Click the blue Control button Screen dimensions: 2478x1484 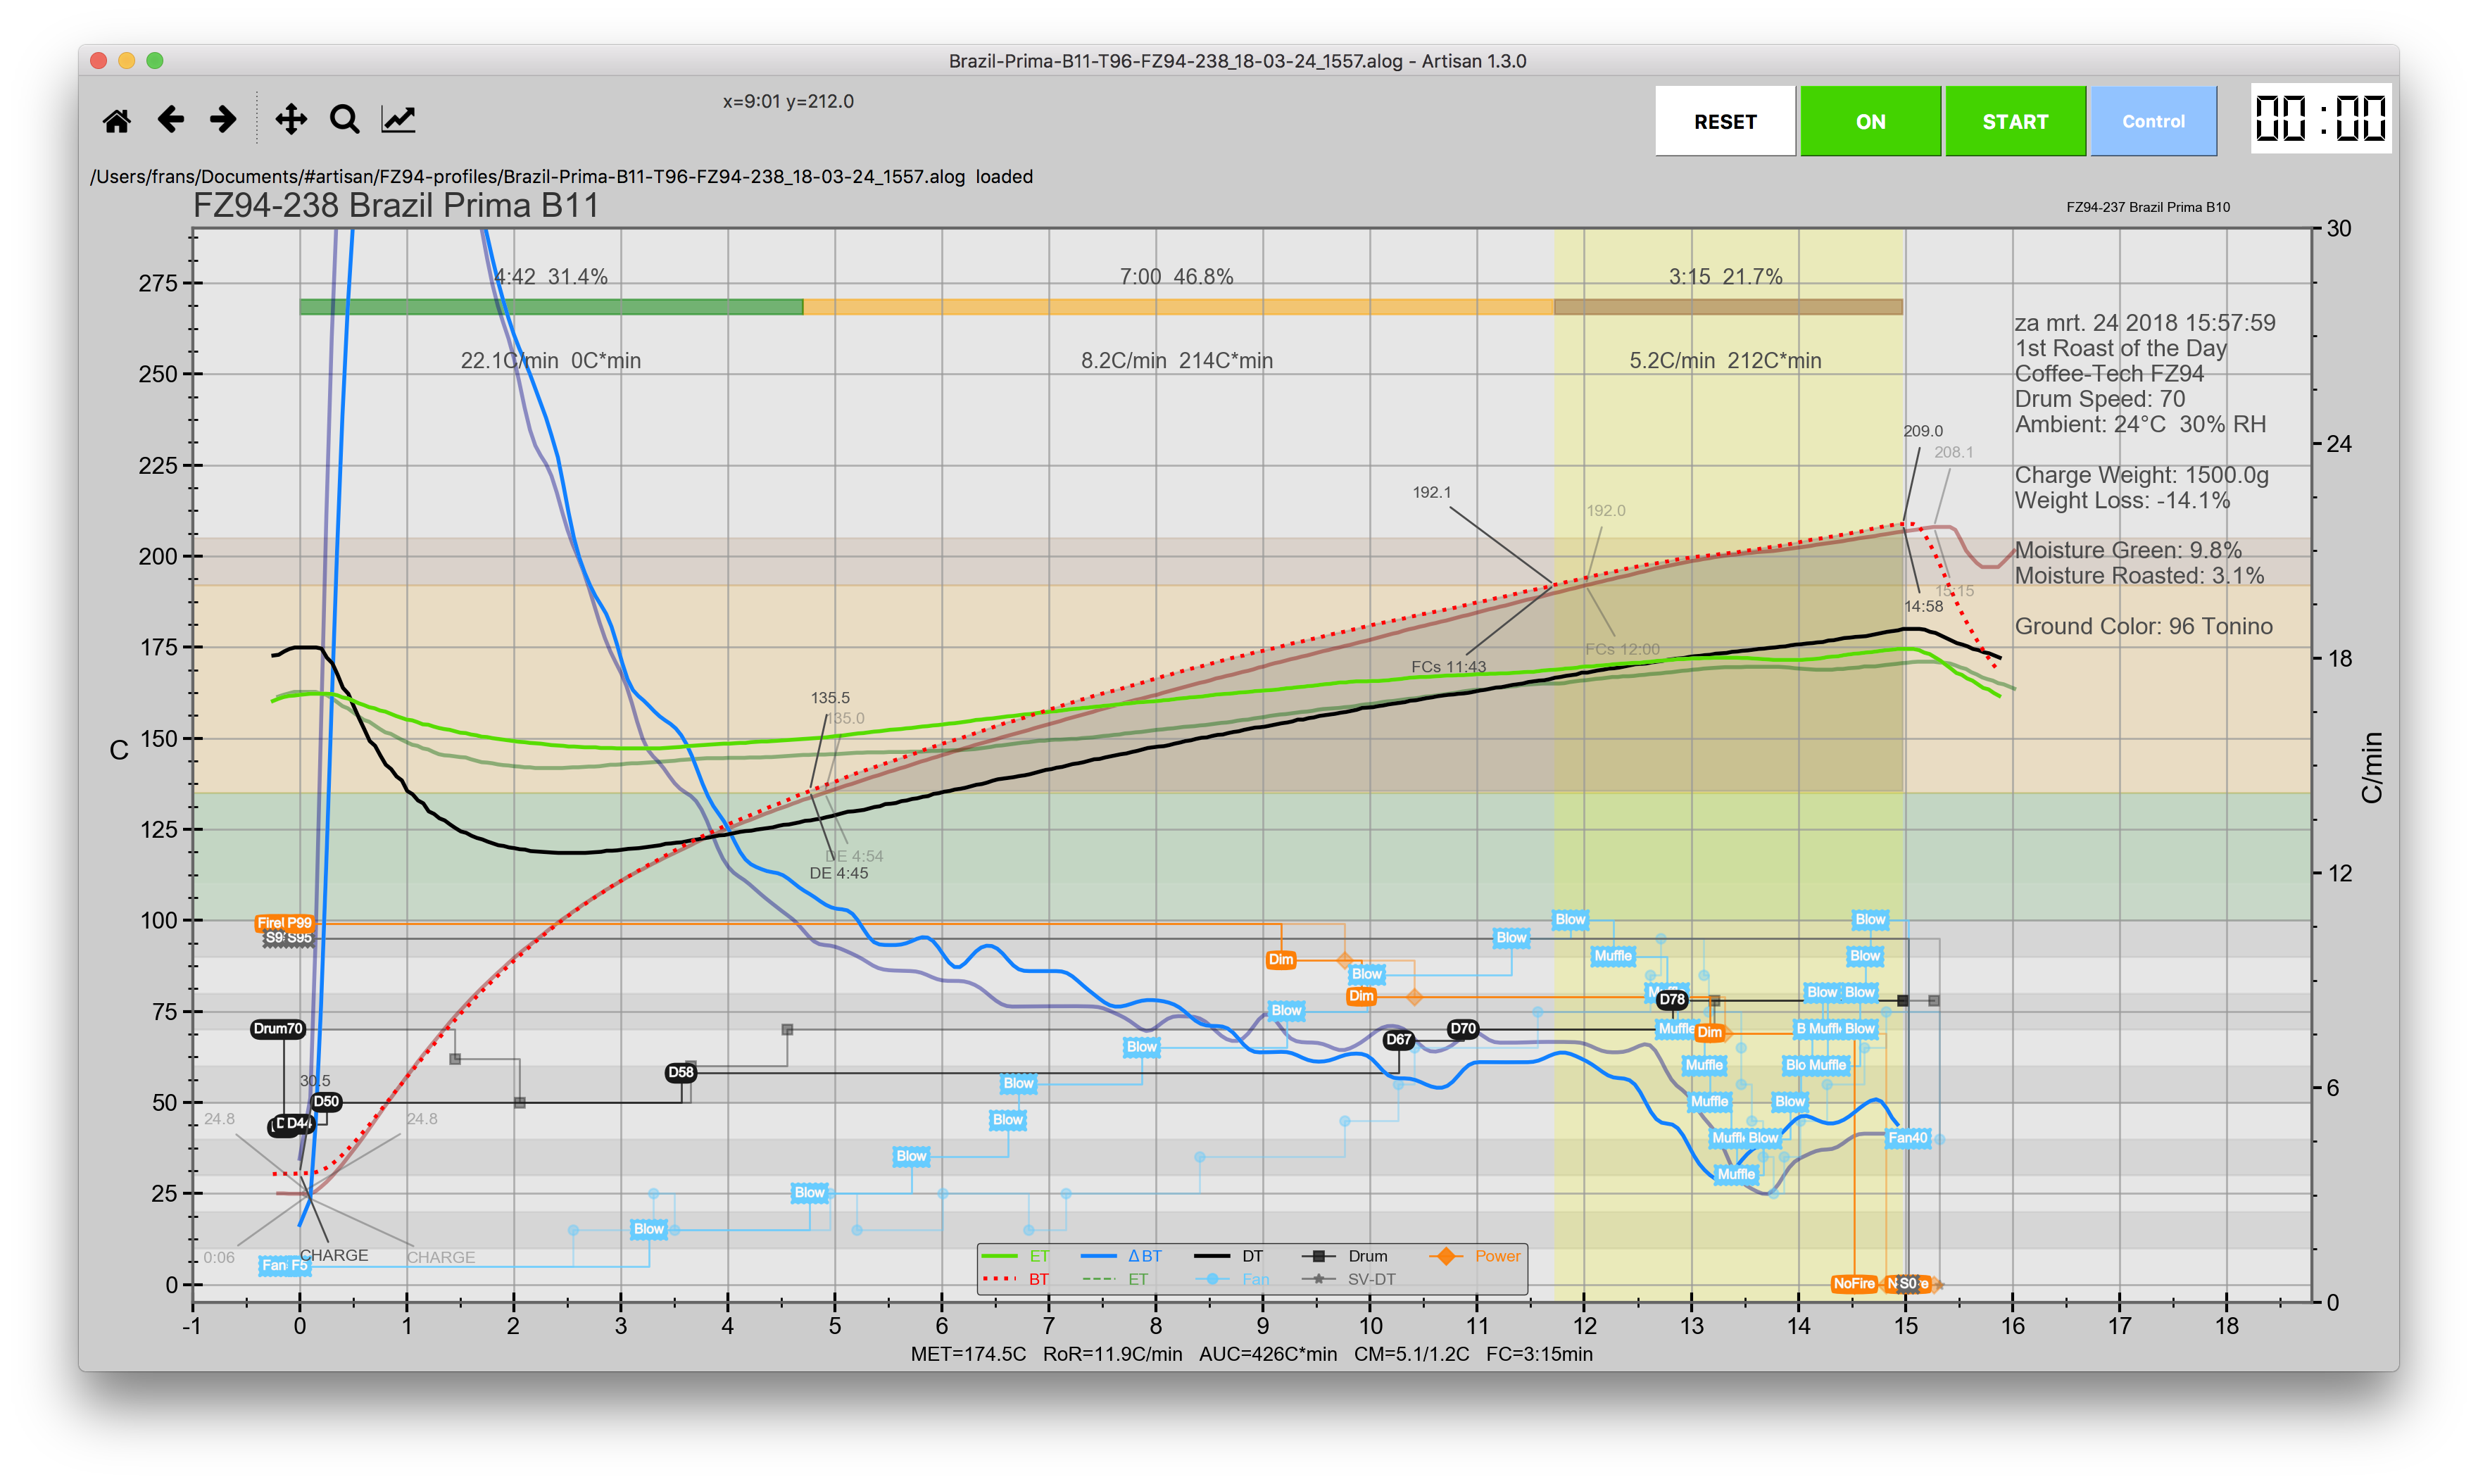point(2153,121)
